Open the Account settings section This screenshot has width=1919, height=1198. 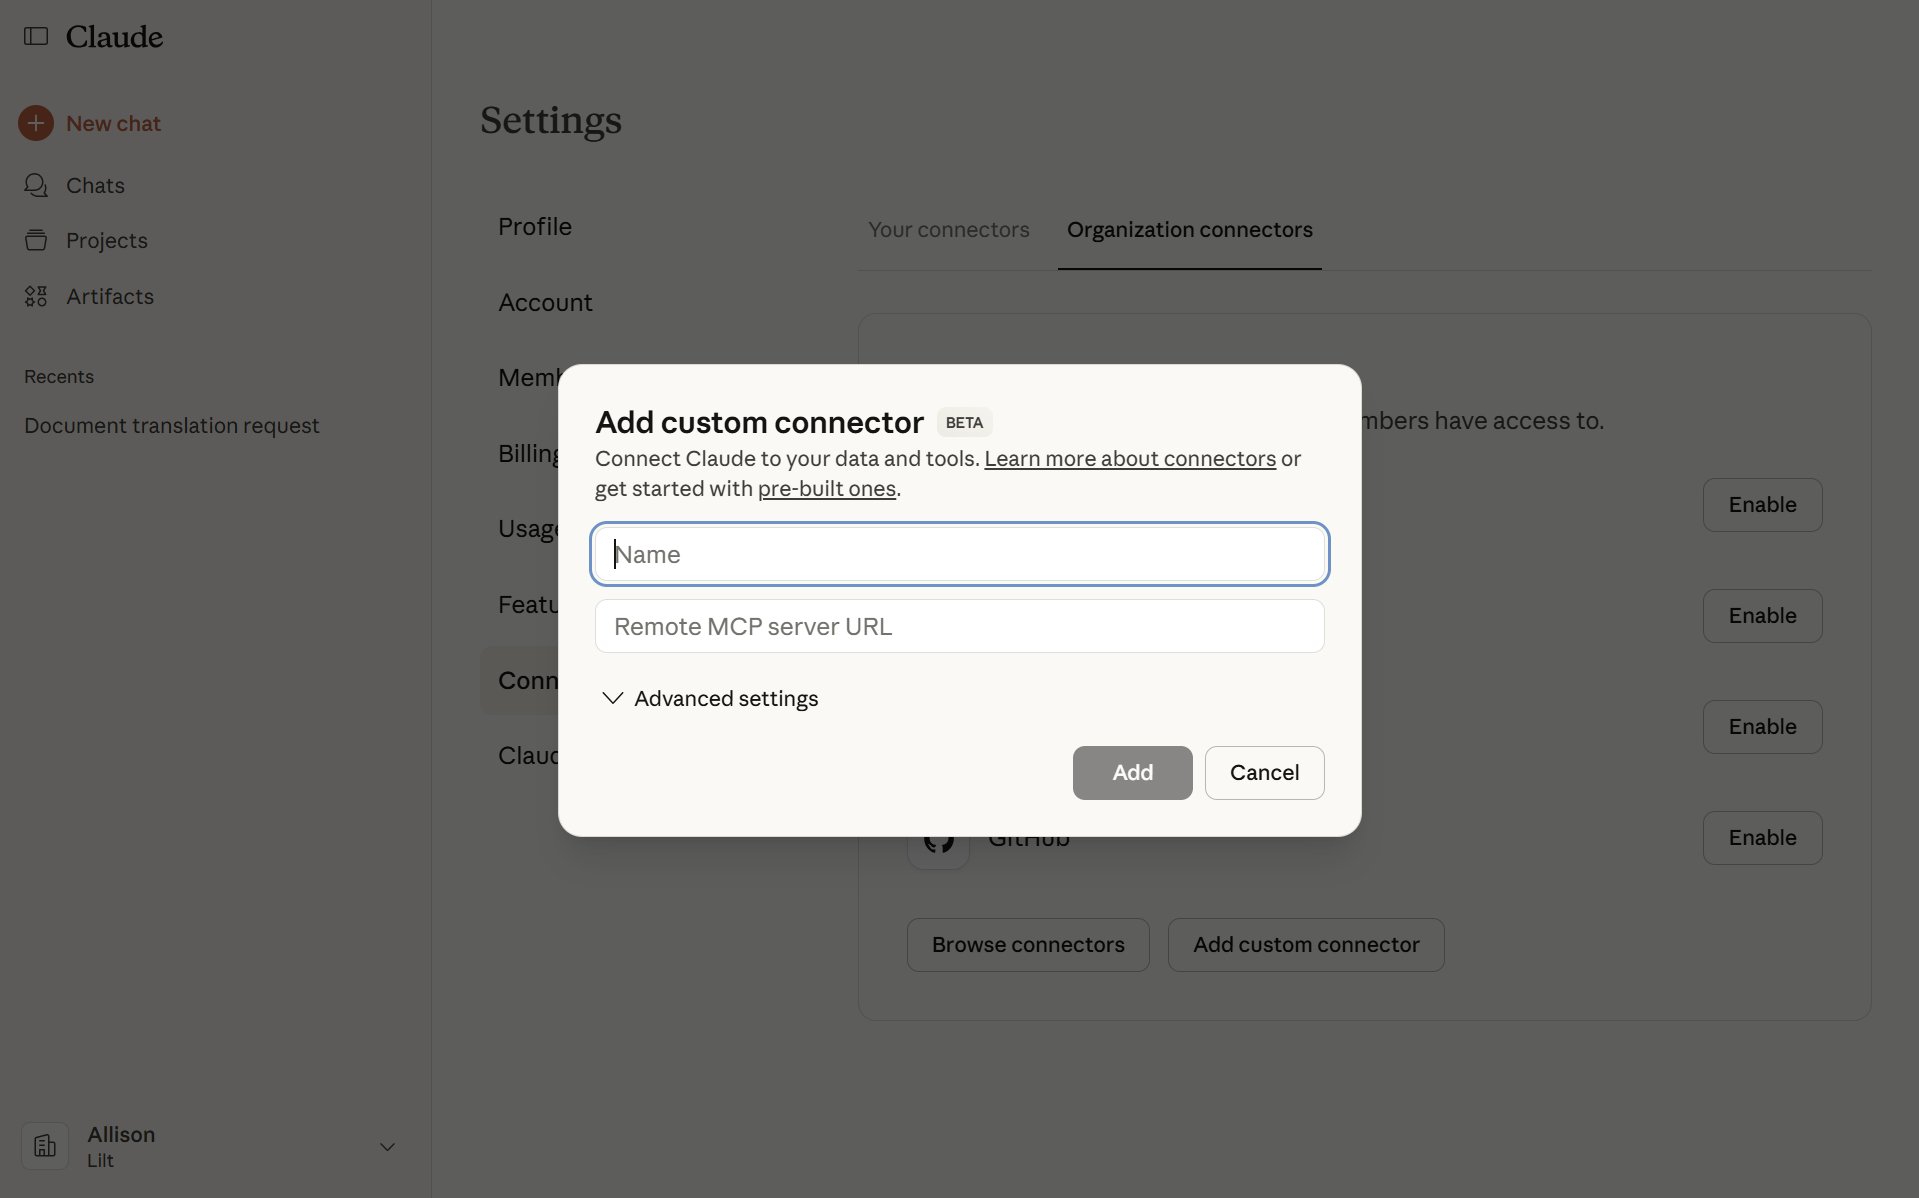pyautogui.click(x=545, y=302)
